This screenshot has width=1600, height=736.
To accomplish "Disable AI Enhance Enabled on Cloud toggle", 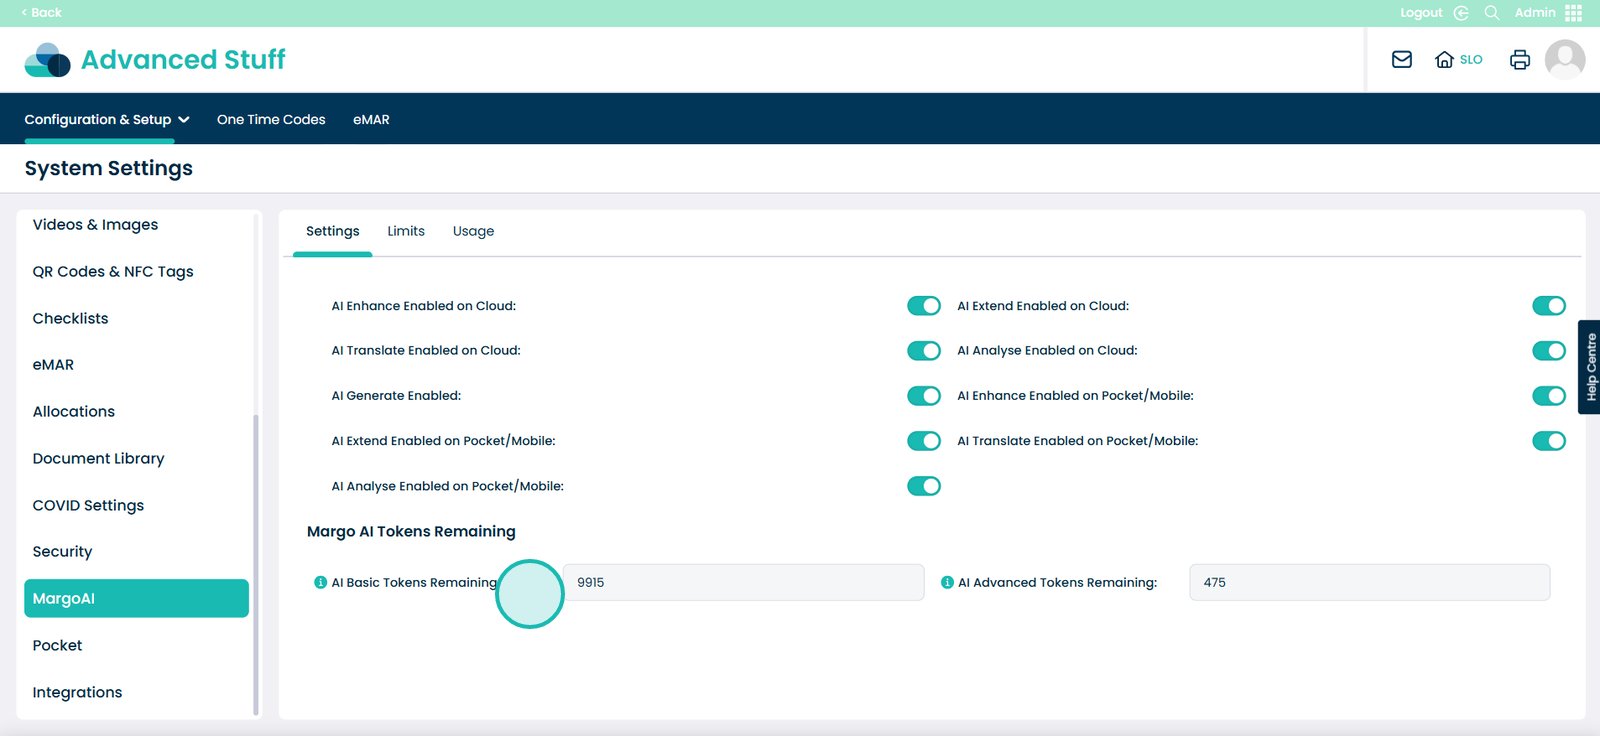I will [x=923, y=306].
